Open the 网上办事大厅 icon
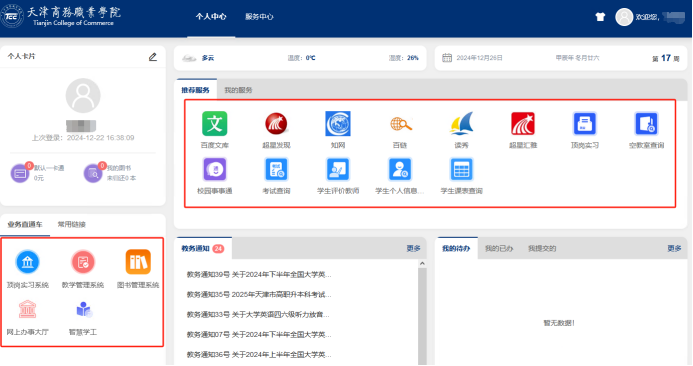This screenshot has width=693, height=366. [27, 309]
